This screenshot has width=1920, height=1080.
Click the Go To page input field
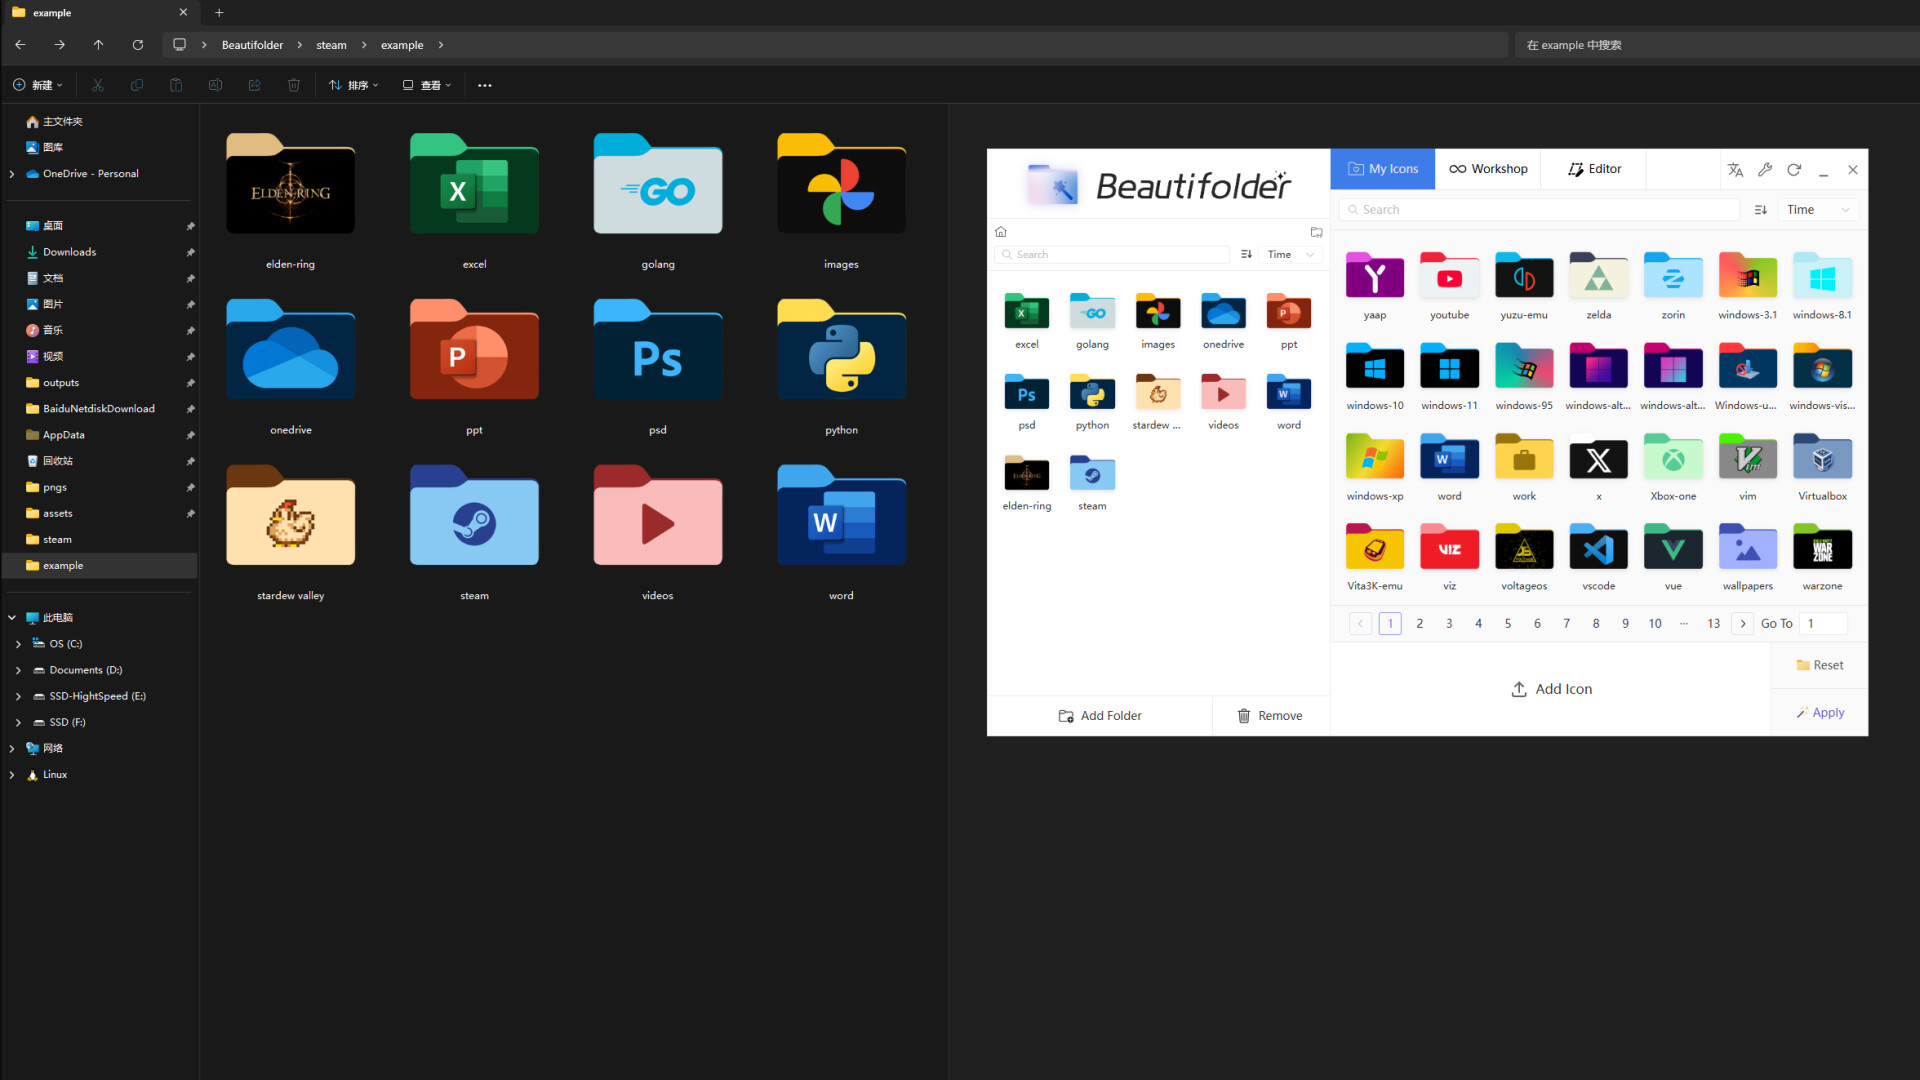coord(1822,622)
